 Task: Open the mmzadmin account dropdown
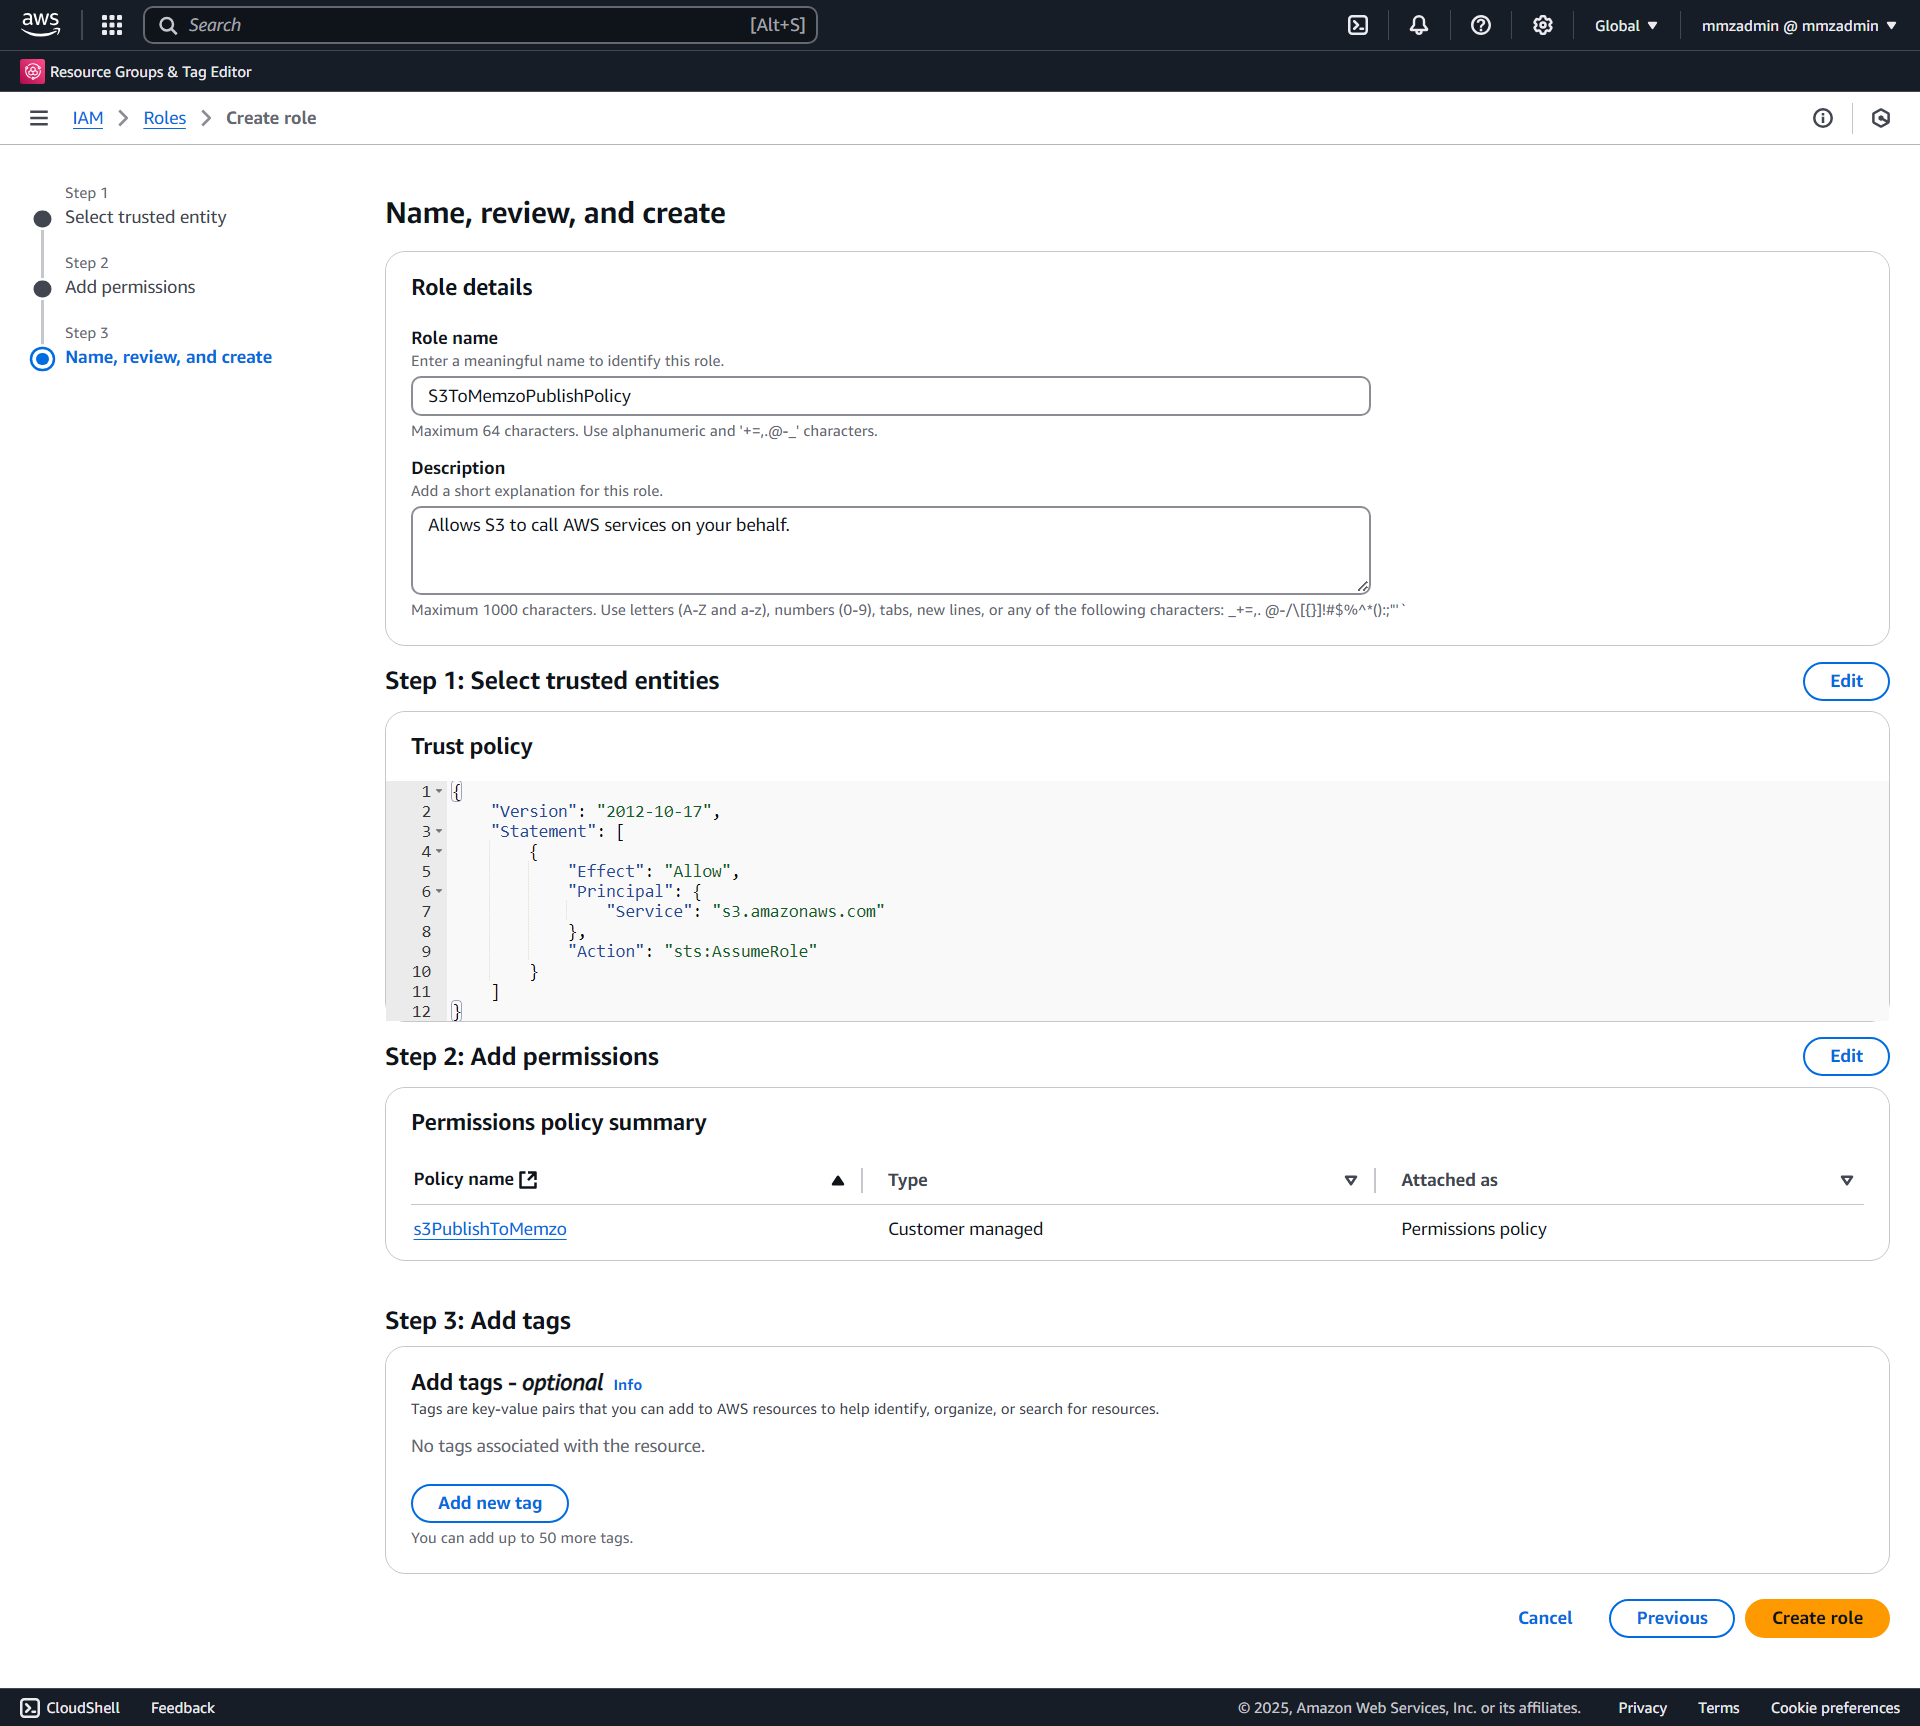coord(1798,25)
